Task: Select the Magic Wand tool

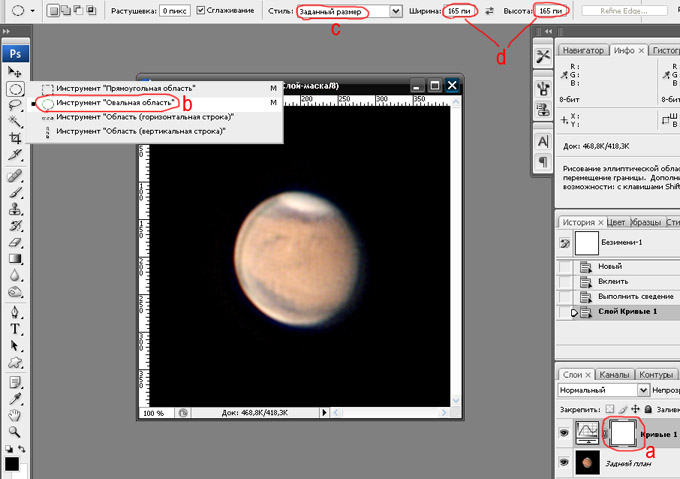Action: coord(14,122)
